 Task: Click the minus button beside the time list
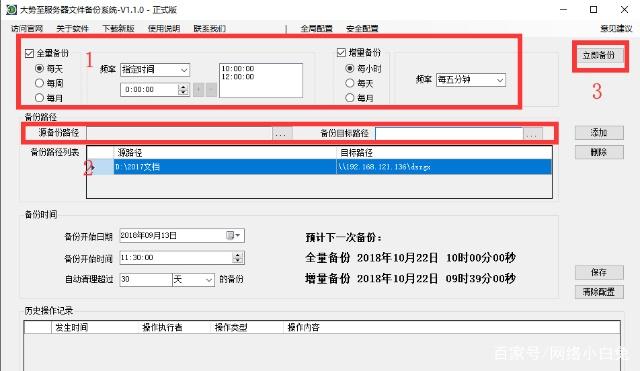[211, 90]
